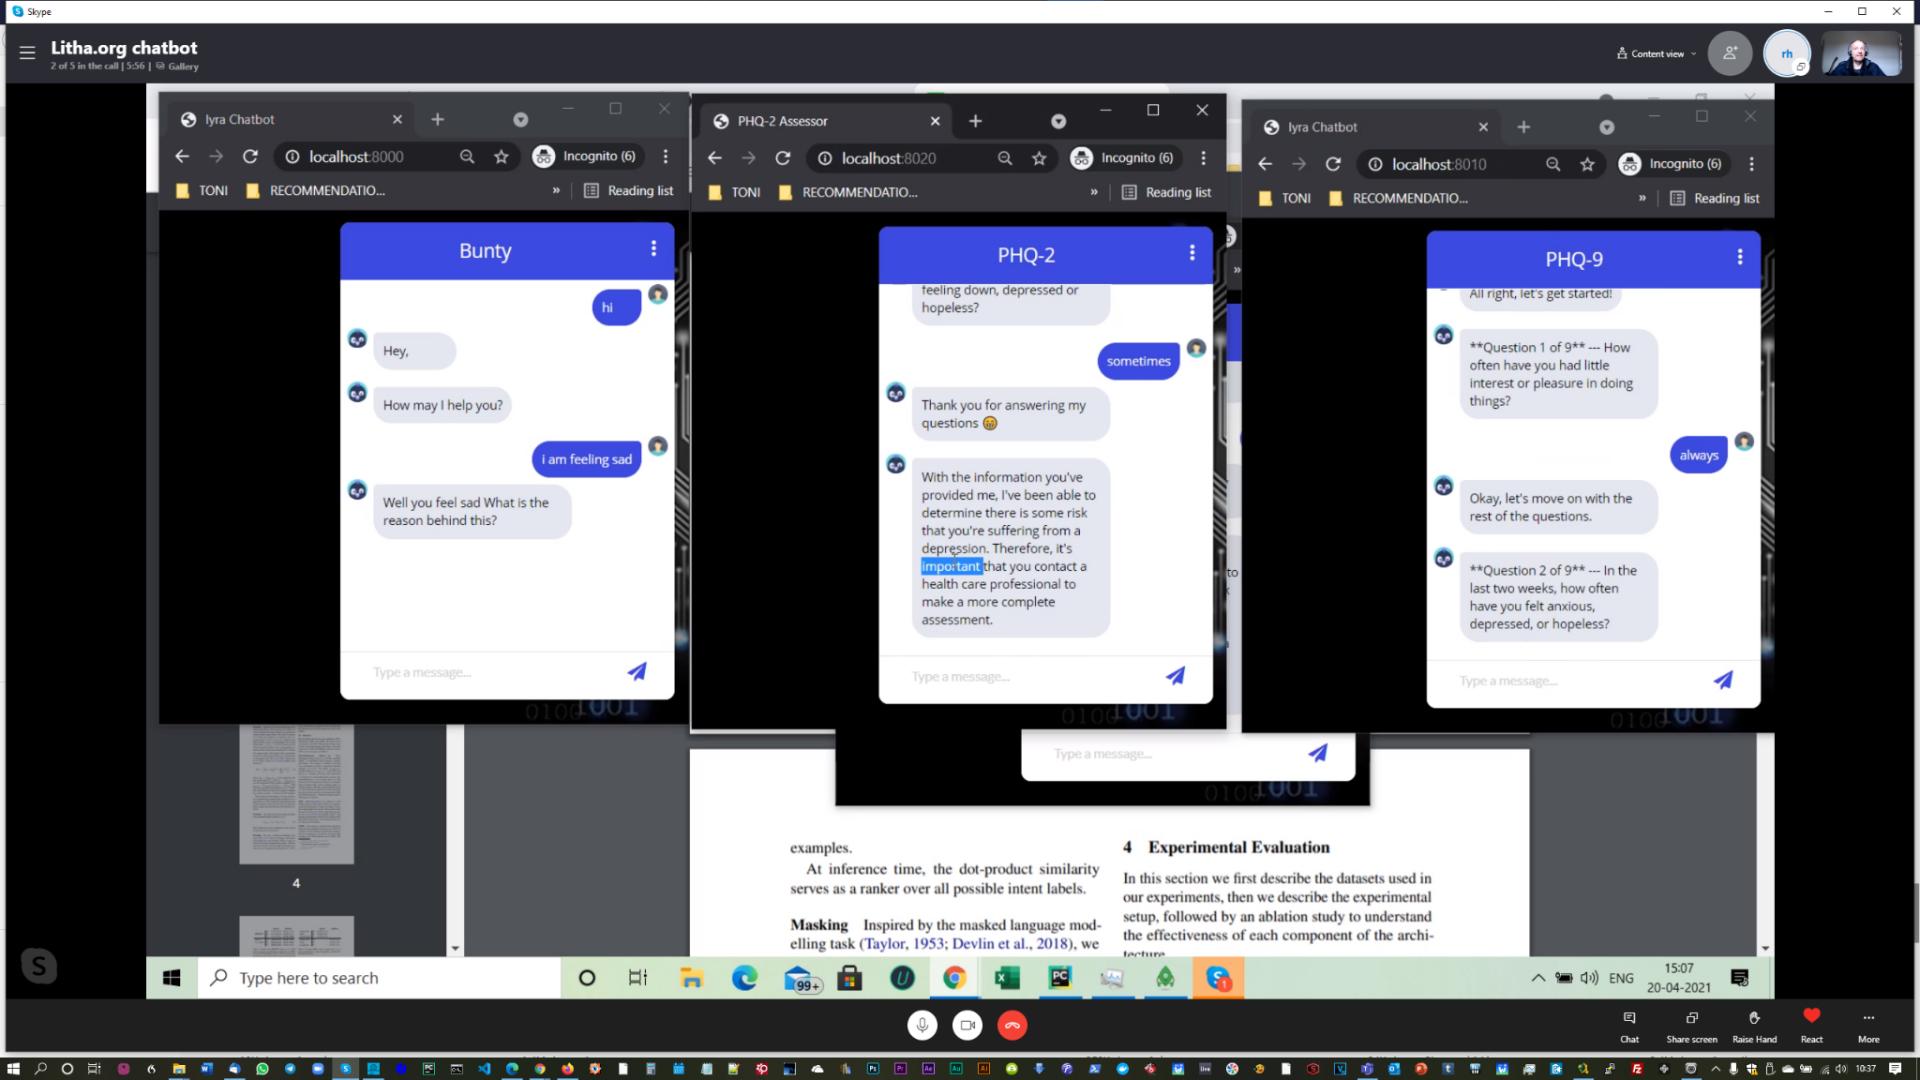The width and height of the screenshot is (1920, 1080).
Task: Toggle self video preview thumbnail
Action: pyautogui.click(x=1861, y=54)
